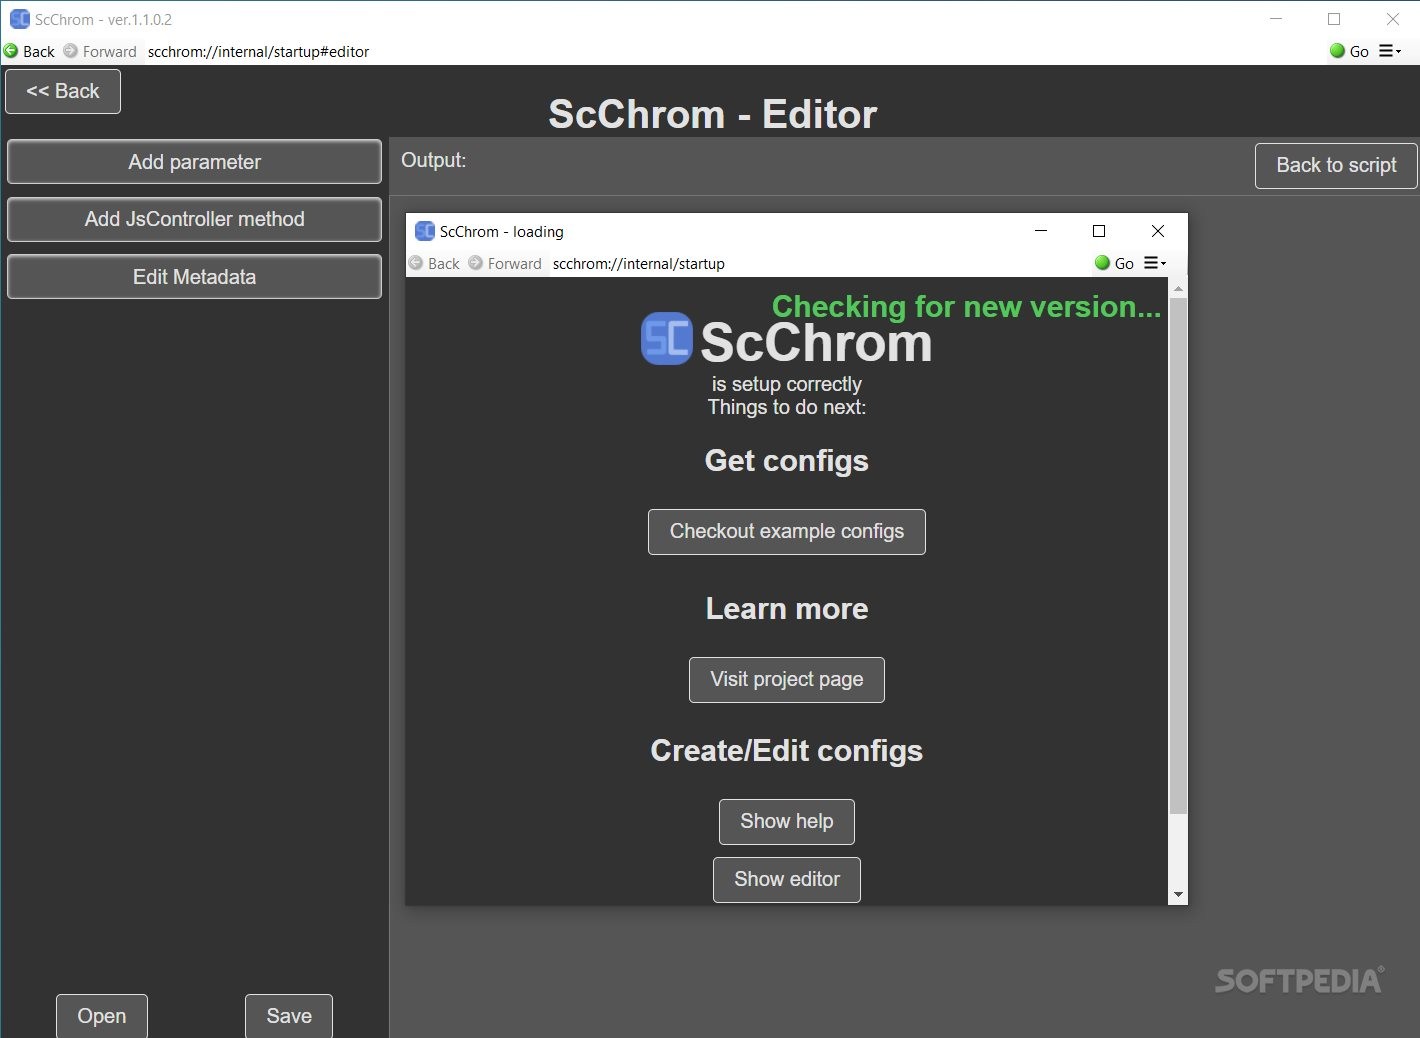Click the 'Get configs' heading
The height and width of the screenshot is (1038, 1420).
click(787, 461)
